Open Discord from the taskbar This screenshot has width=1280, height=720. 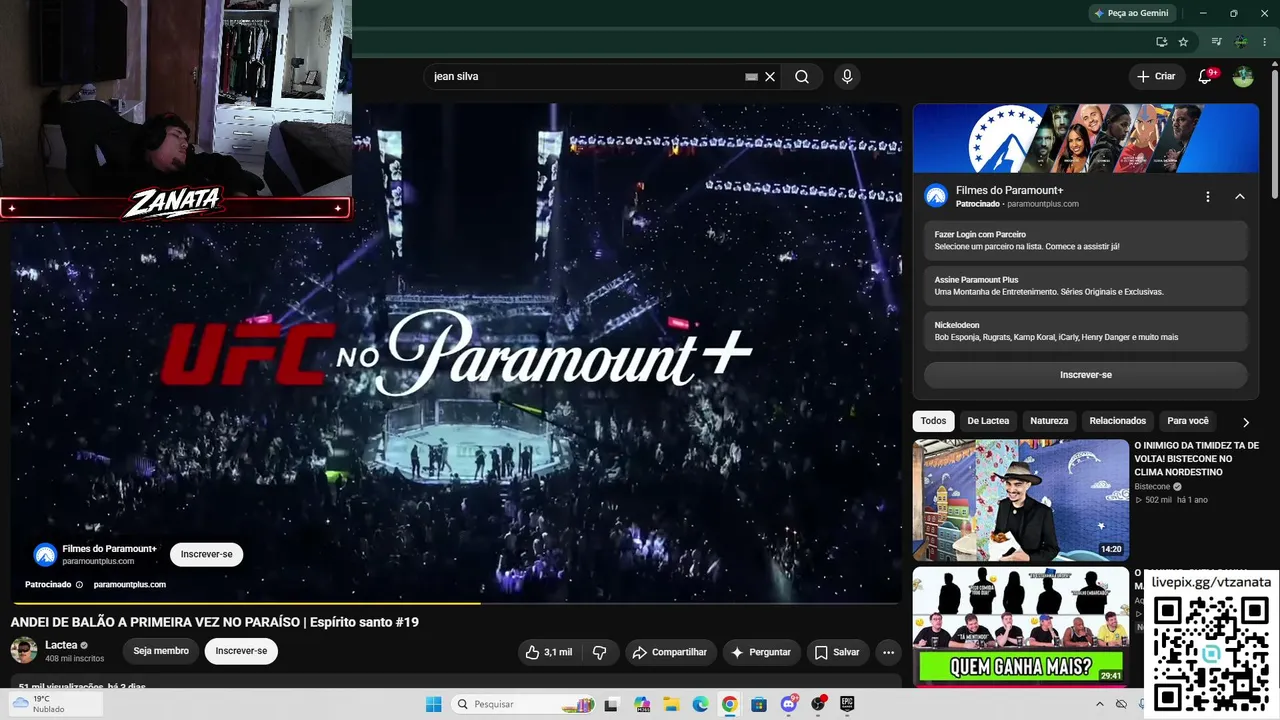click(x=788, y=704)
